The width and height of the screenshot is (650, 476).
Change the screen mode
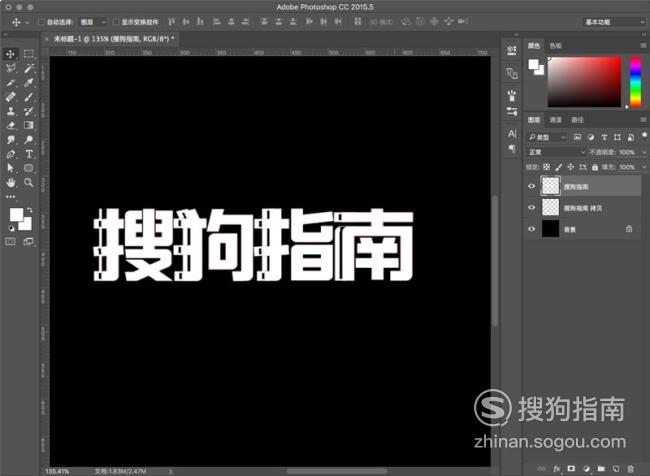[29, 241]
